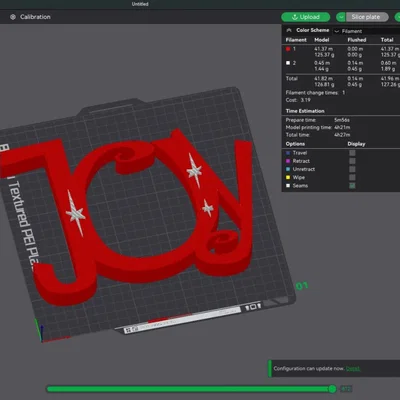This screenshot has height=400, width=400.
Task: Click the green plate number 01 label
Action: (x=302, y=286)
